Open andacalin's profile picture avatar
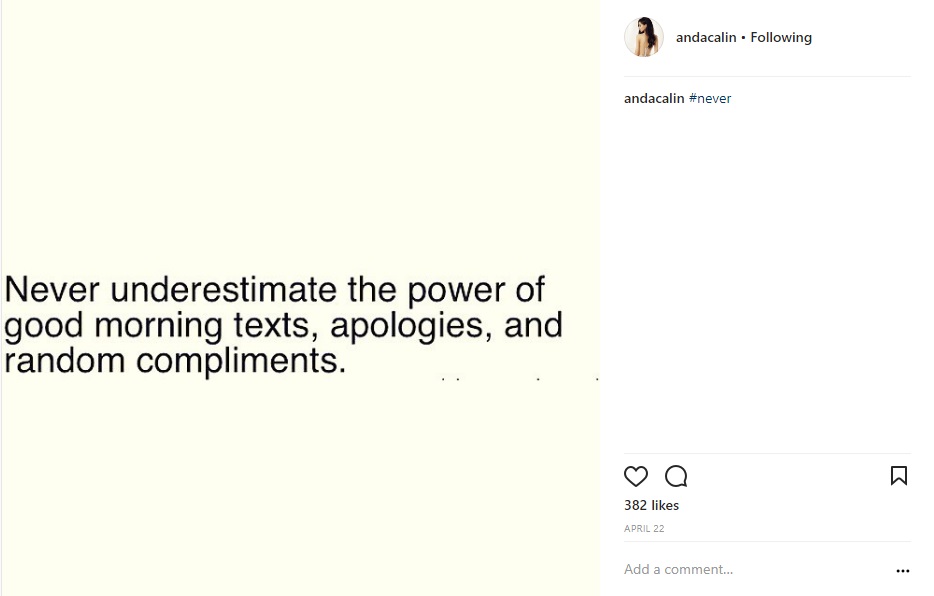Viewport: 934px width, 596px height. [644, 38]
